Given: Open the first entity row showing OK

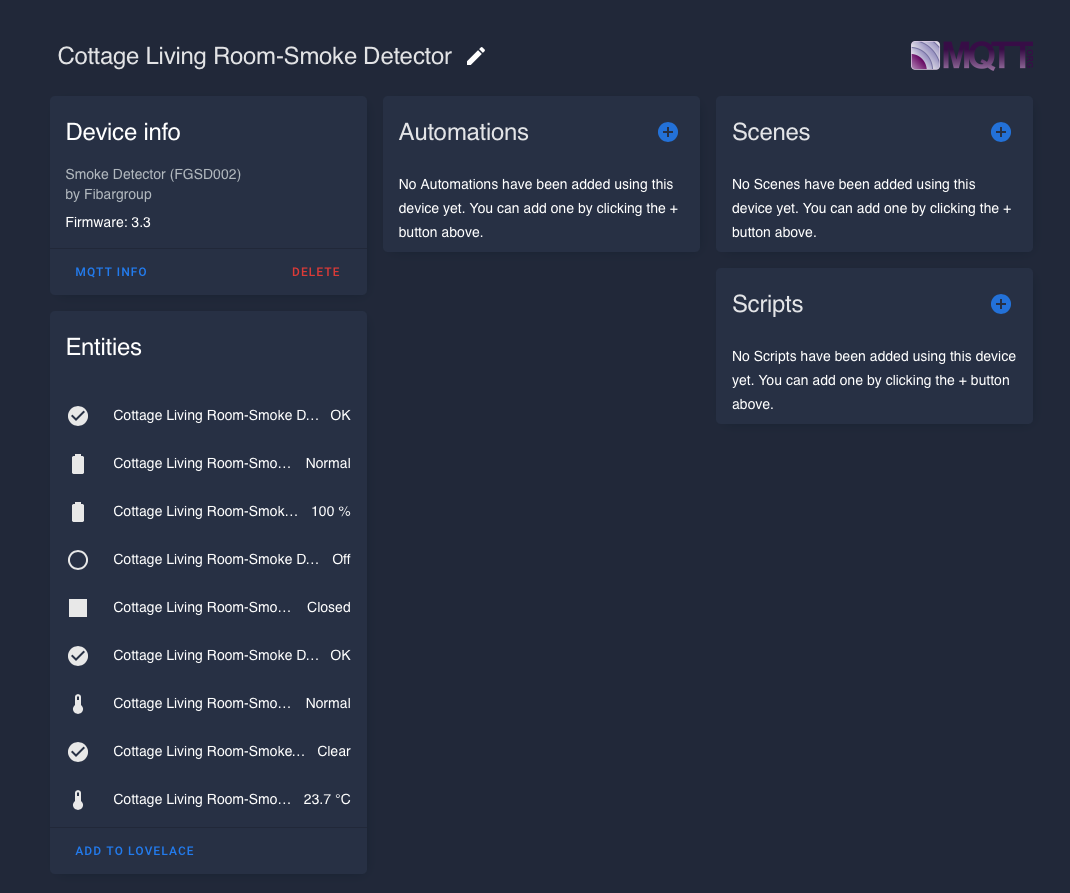Looking at the screenshot, I should (x=215, y=416).
